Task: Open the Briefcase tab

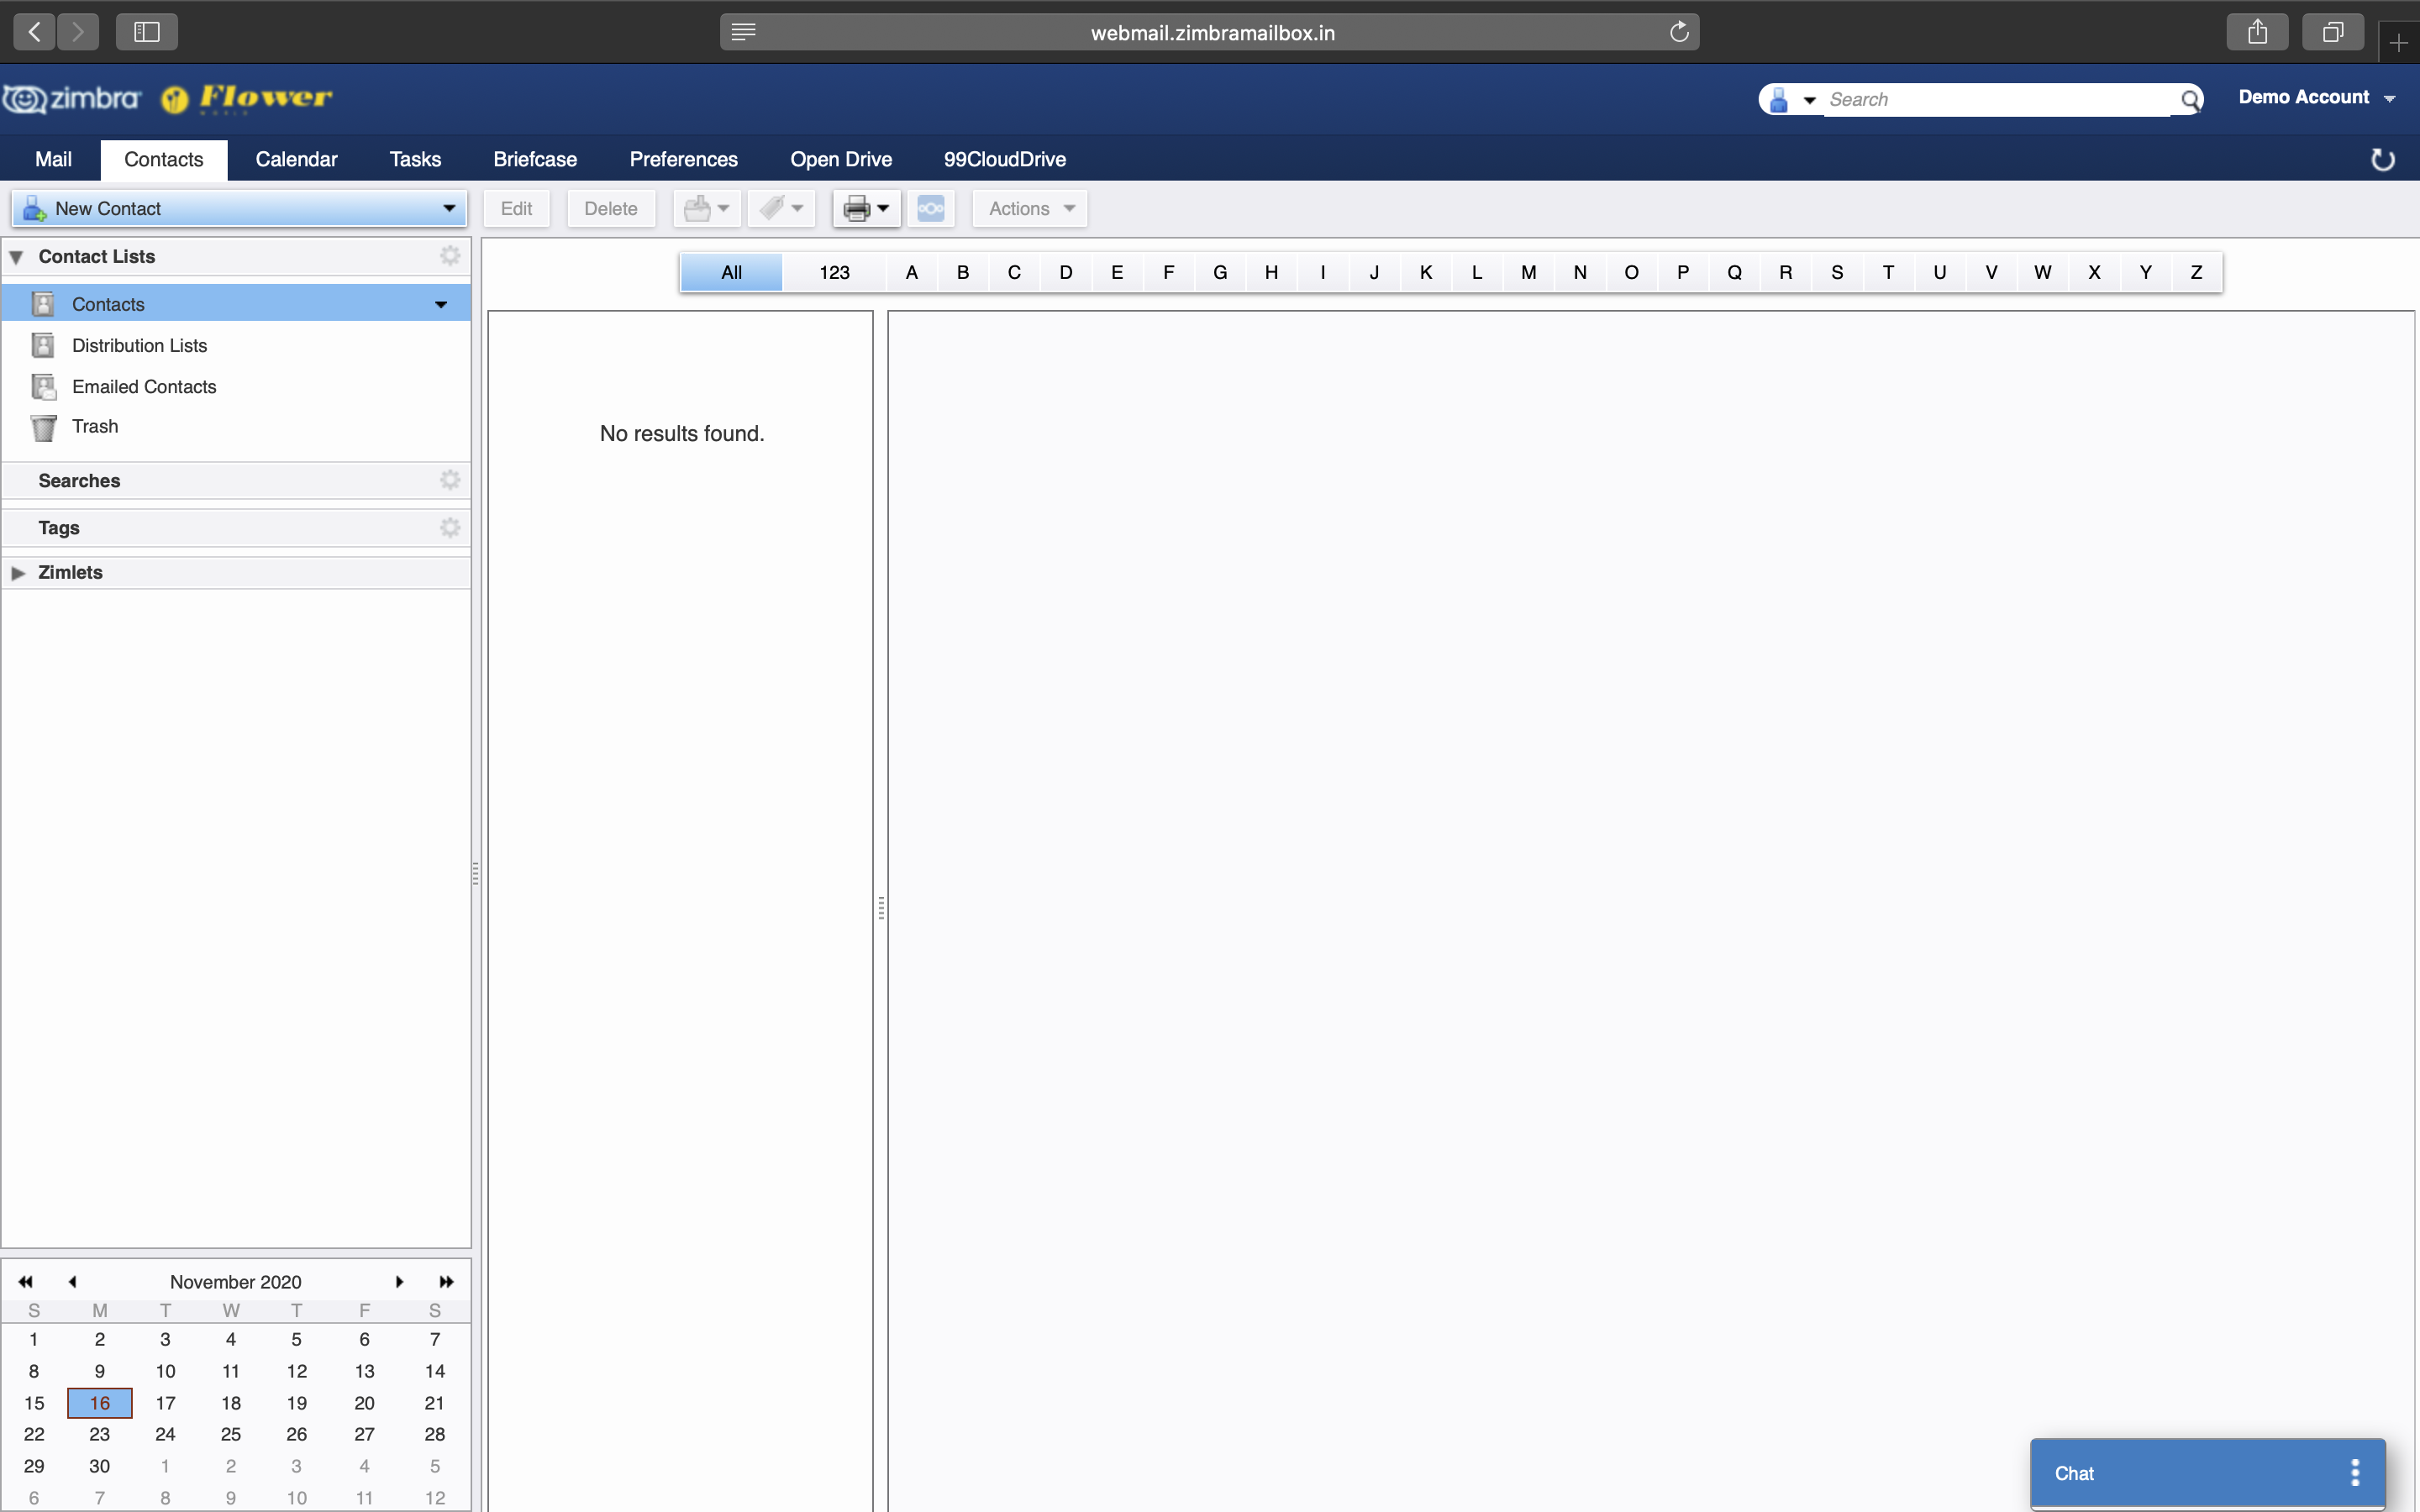Action: click(x=534, y=159)
